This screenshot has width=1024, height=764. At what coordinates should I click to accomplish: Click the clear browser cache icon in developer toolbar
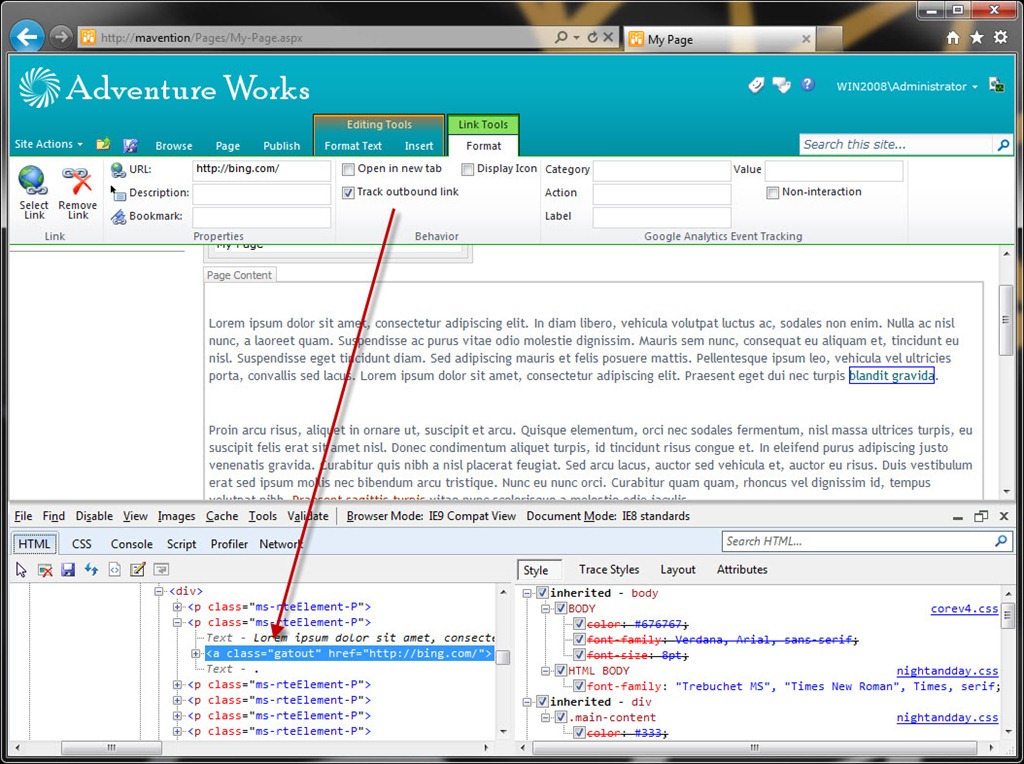click(x=44, y=569)
